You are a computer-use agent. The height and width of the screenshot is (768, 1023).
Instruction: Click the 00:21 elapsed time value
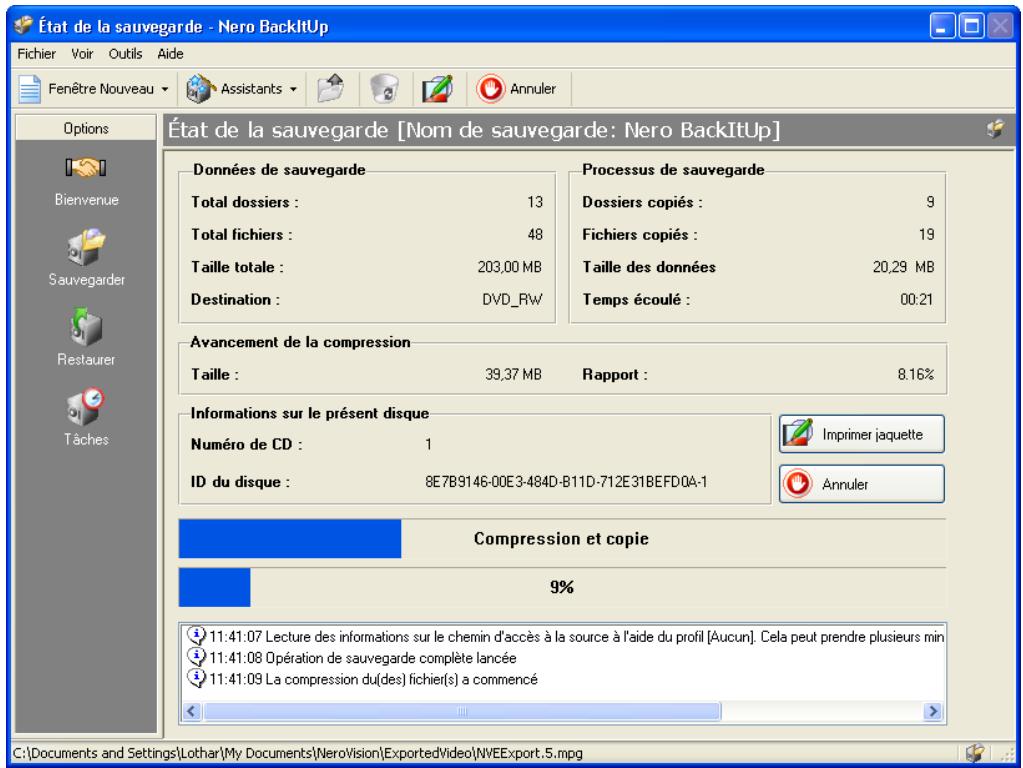pyautogui.click(x=917, y=300)
